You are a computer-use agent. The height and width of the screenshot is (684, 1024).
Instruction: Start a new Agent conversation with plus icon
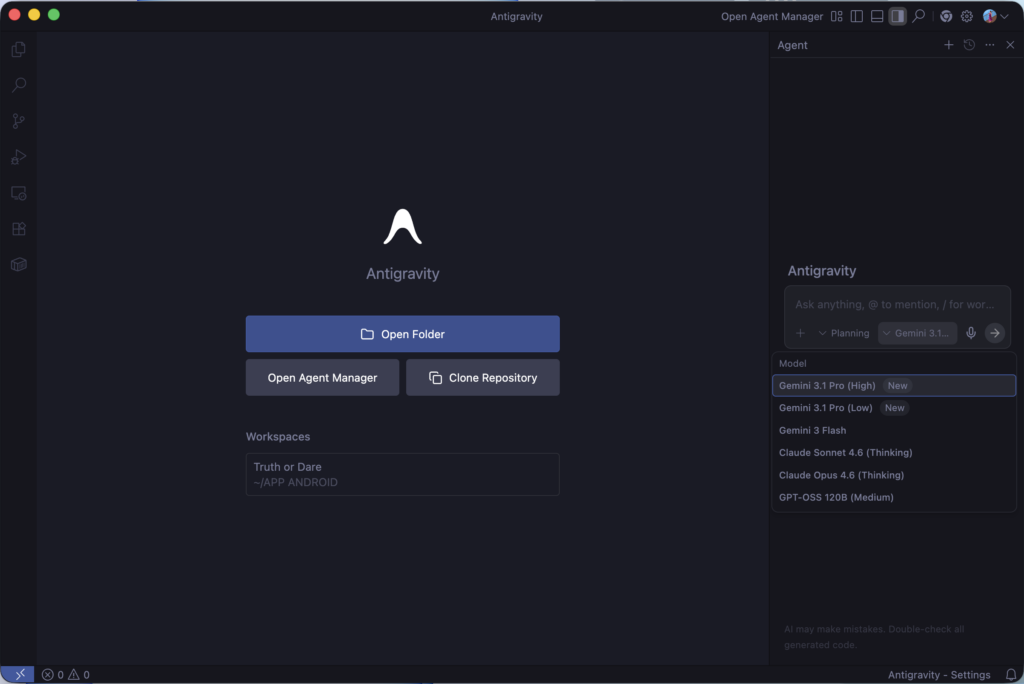[949, 45]
